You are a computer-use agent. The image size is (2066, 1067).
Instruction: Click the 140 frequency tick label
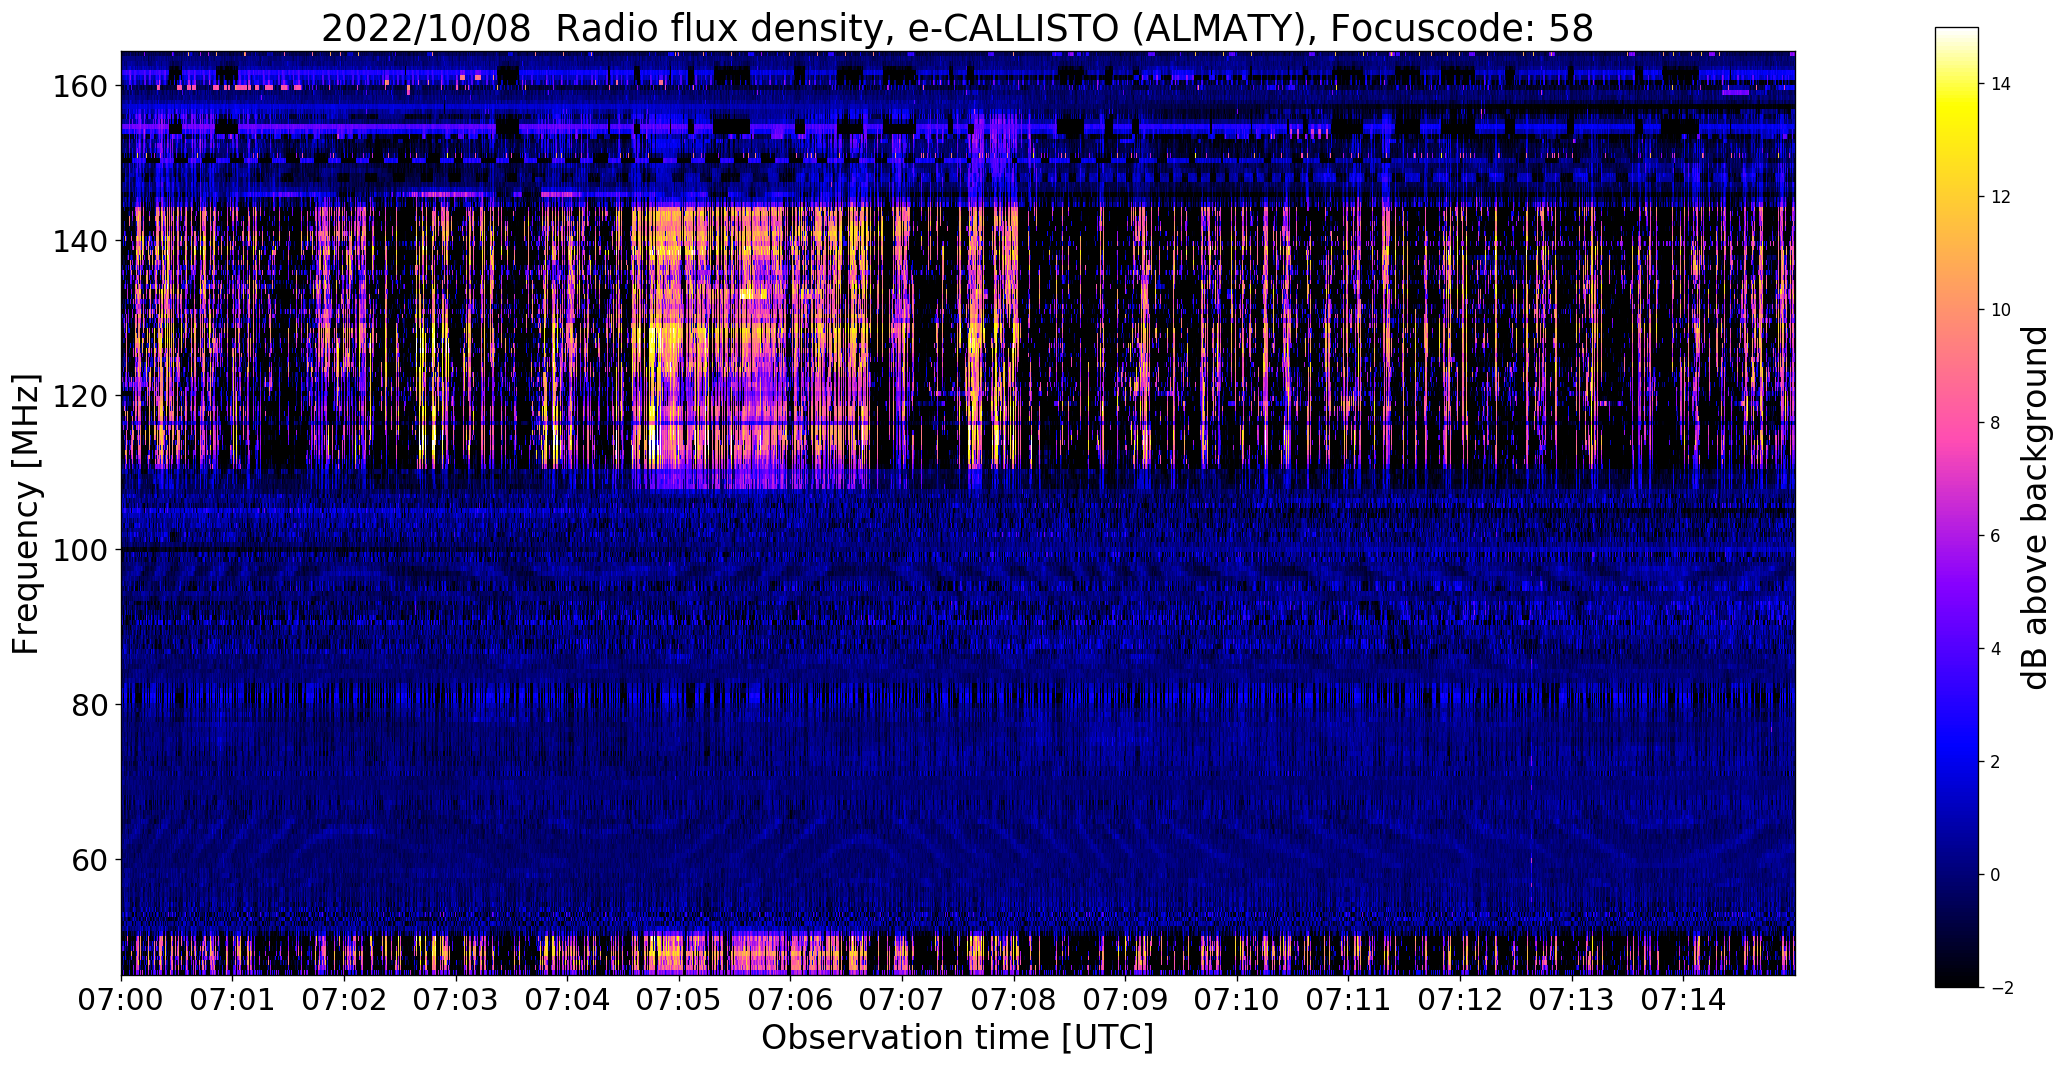click(81, 241)
